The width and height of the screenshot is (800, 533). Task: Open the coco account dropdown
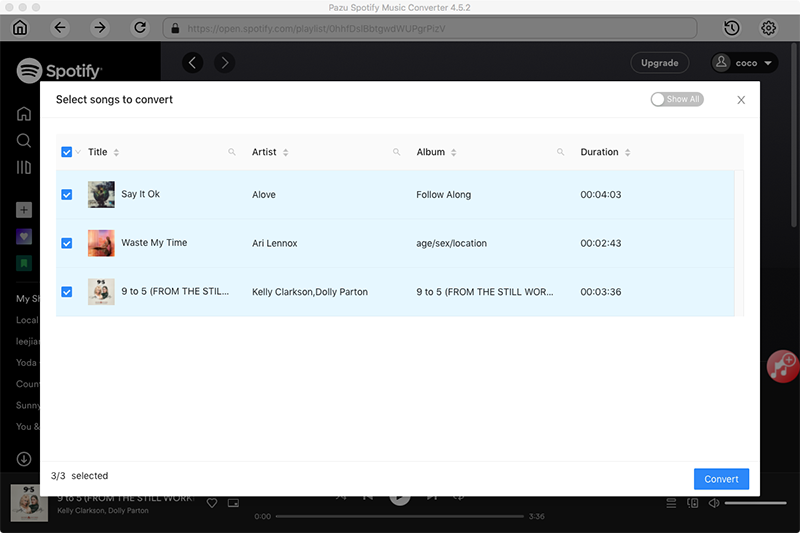coord(745,63)
